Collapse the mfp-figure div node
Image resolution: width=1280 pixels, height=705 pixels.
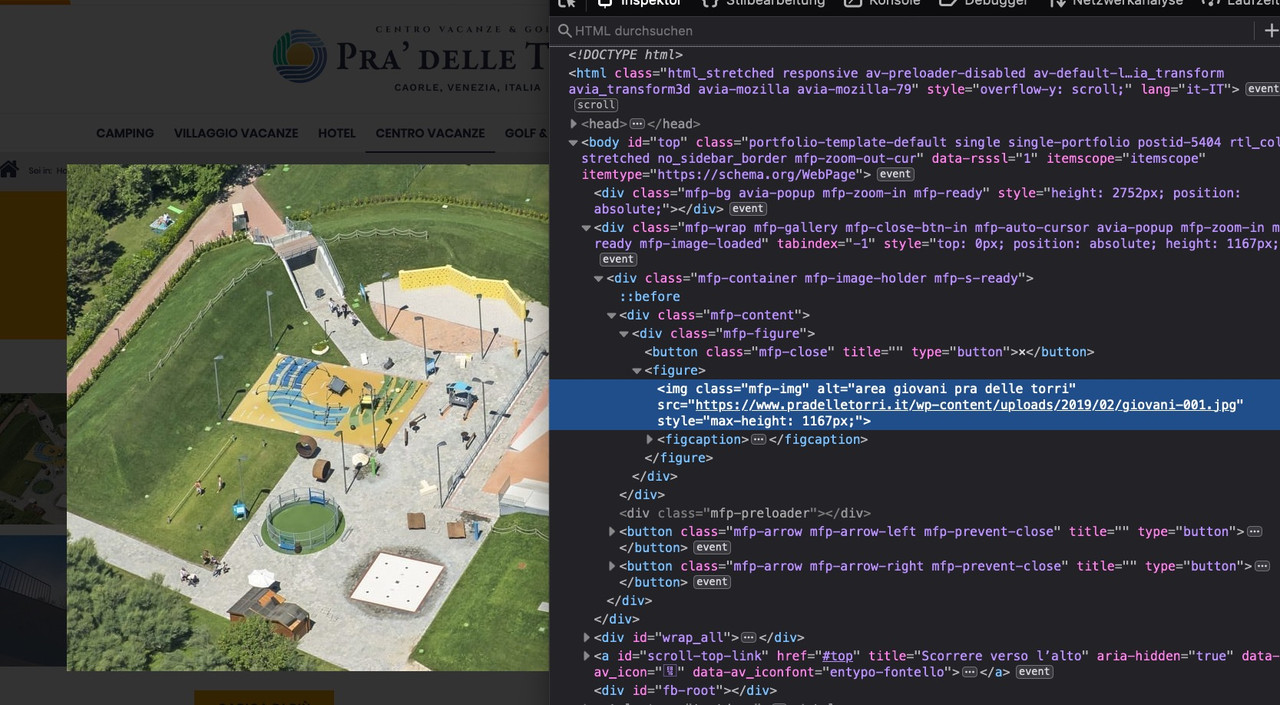(624, 334)
